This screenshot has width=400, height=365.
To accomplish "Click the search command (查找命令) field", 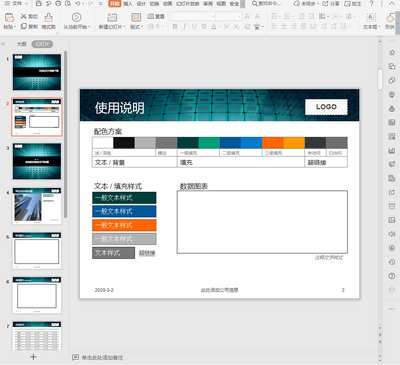I will click(267, 4).
